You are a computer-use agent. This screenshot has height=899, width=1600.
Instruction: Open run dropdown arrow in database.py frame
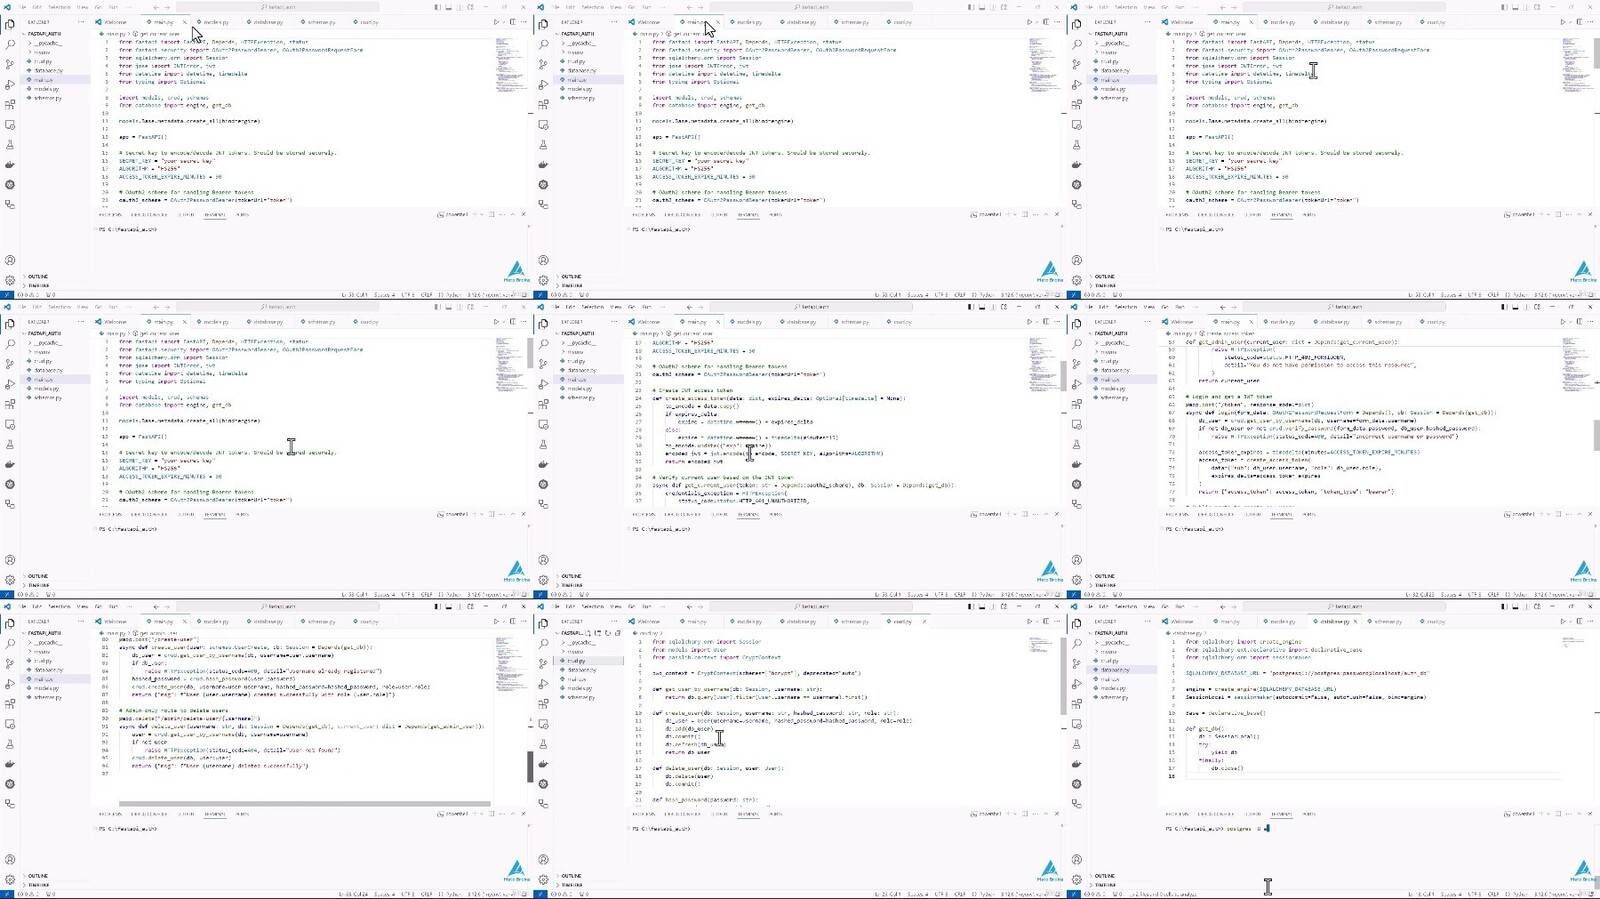click(1570, 621)
